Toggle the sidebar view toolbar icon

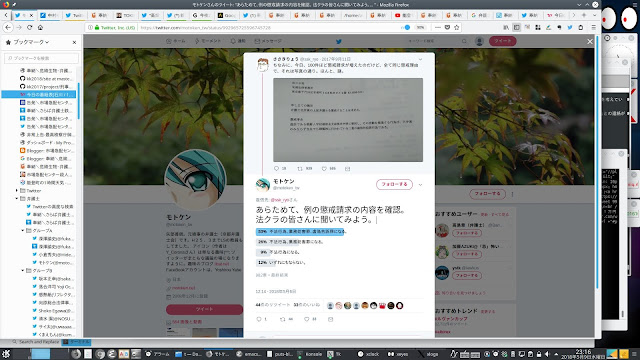pyautogui.click(x=516, y=27)
